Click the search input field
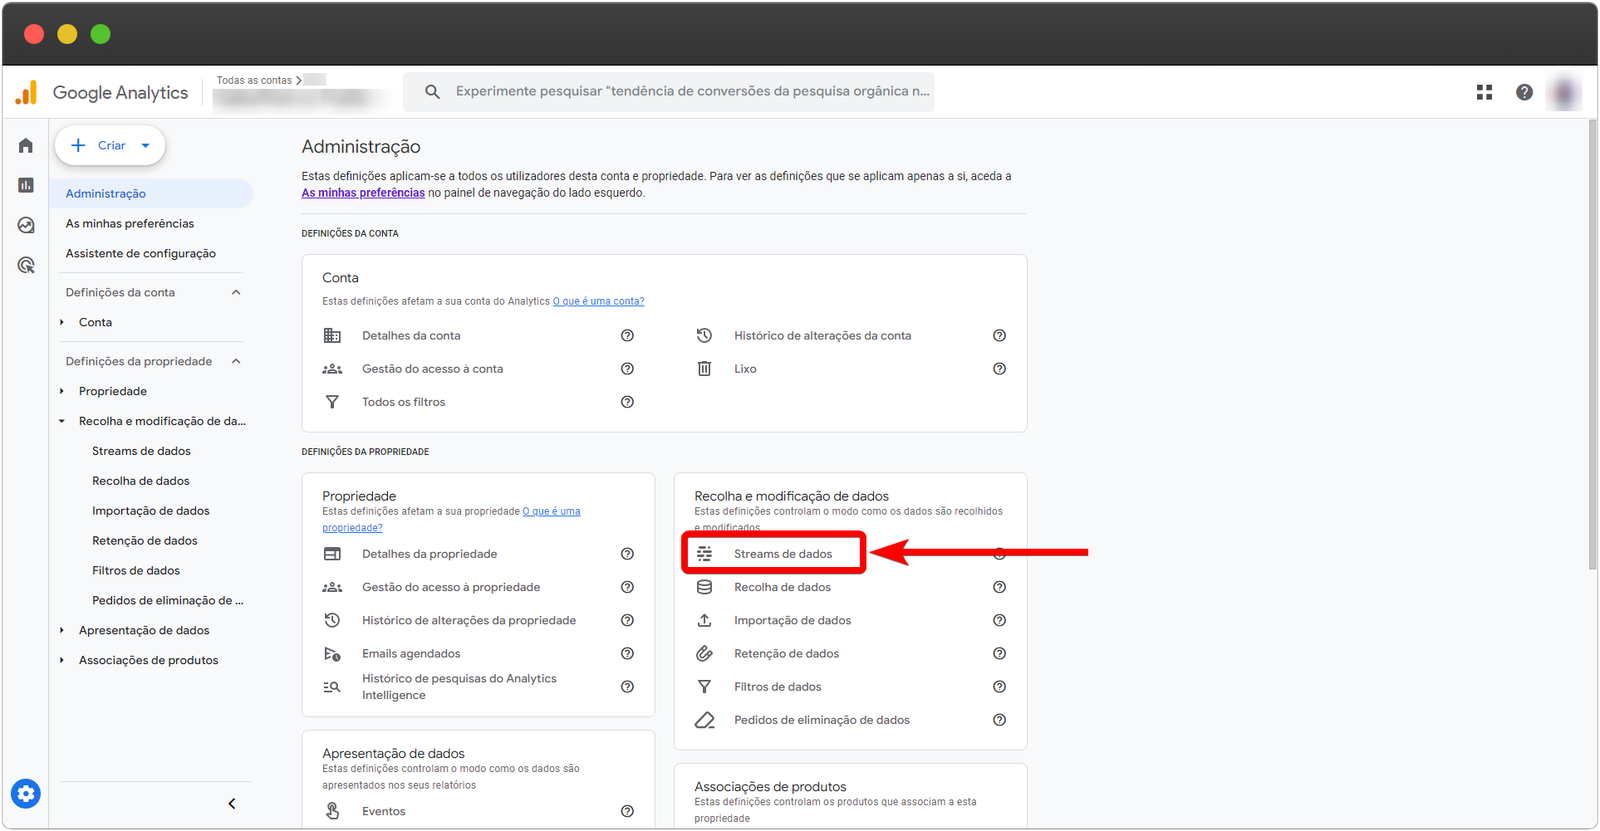This screenshot has height=831, width=1600. pyautogui.click(x=690, y=92)
